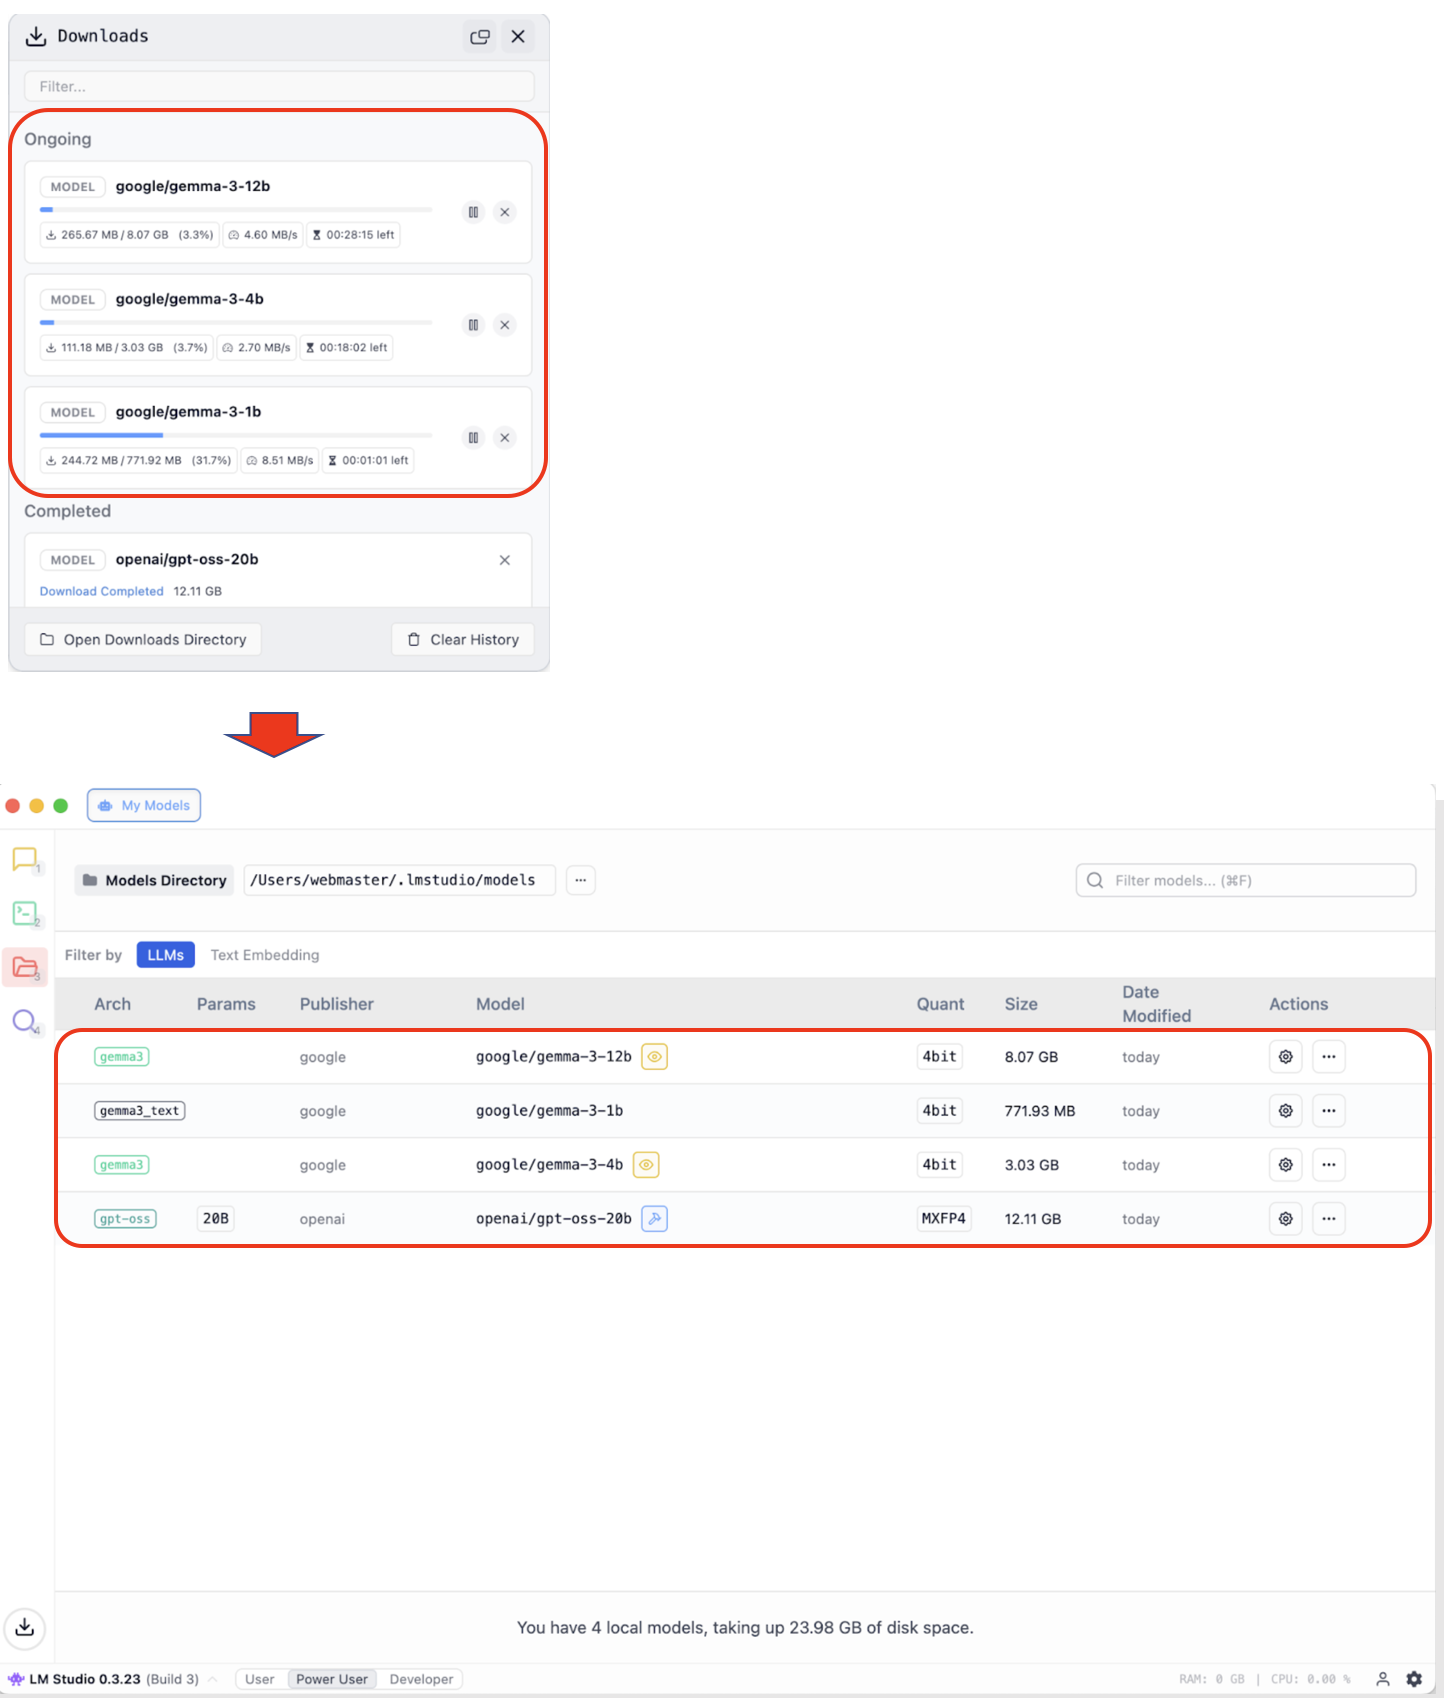
Task: Focus the Filter models search box
Action: 1246,881
